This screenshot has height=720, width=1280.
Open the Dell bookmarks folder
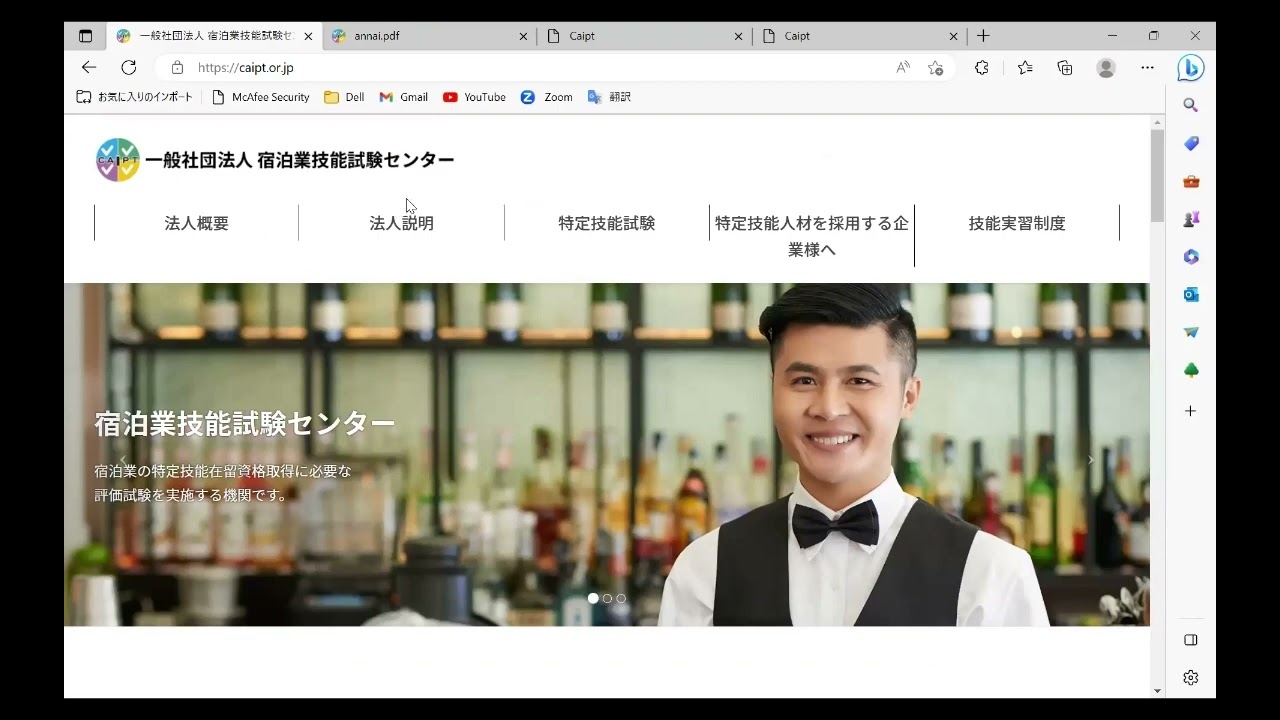[344, 97]
